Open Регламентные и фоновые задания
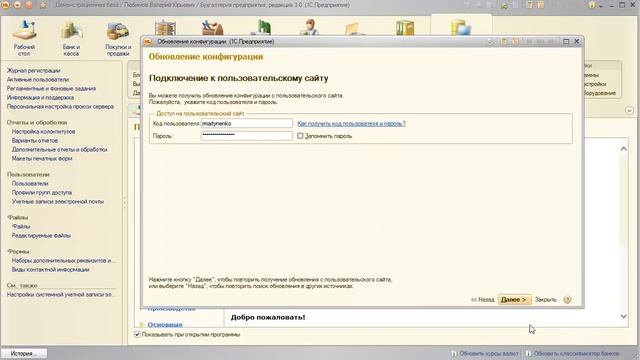This screenshot has height=360, width=640. pyautogui.click(x=51, y=89)
